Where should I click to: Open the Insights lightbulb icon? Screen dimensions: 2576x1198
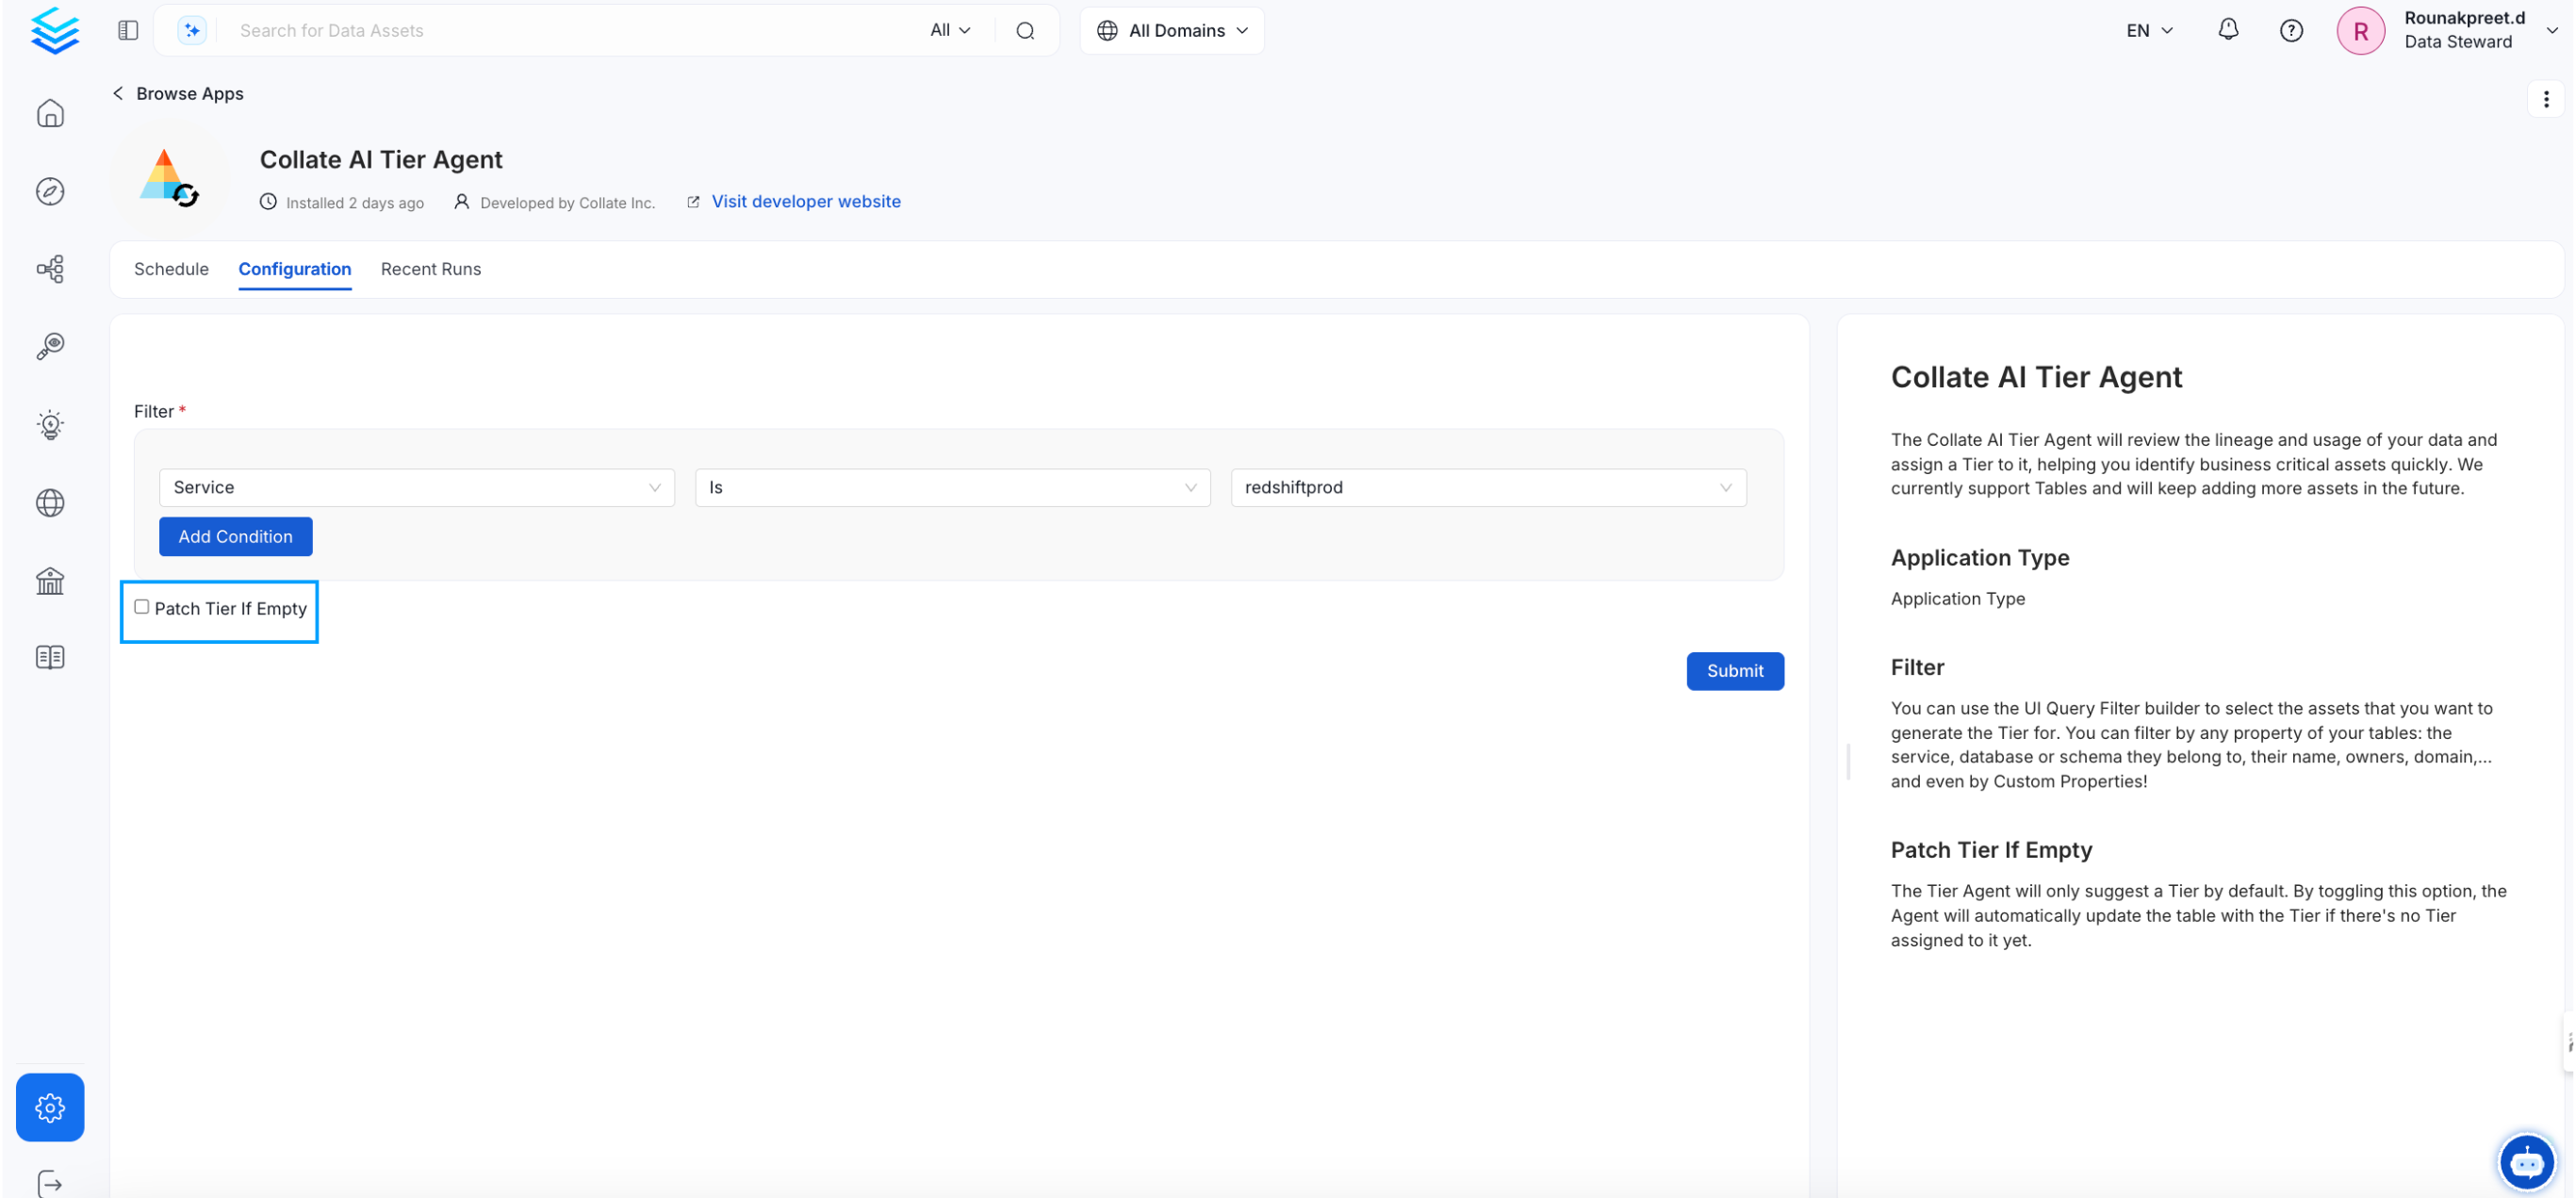(x=50, y=424)
